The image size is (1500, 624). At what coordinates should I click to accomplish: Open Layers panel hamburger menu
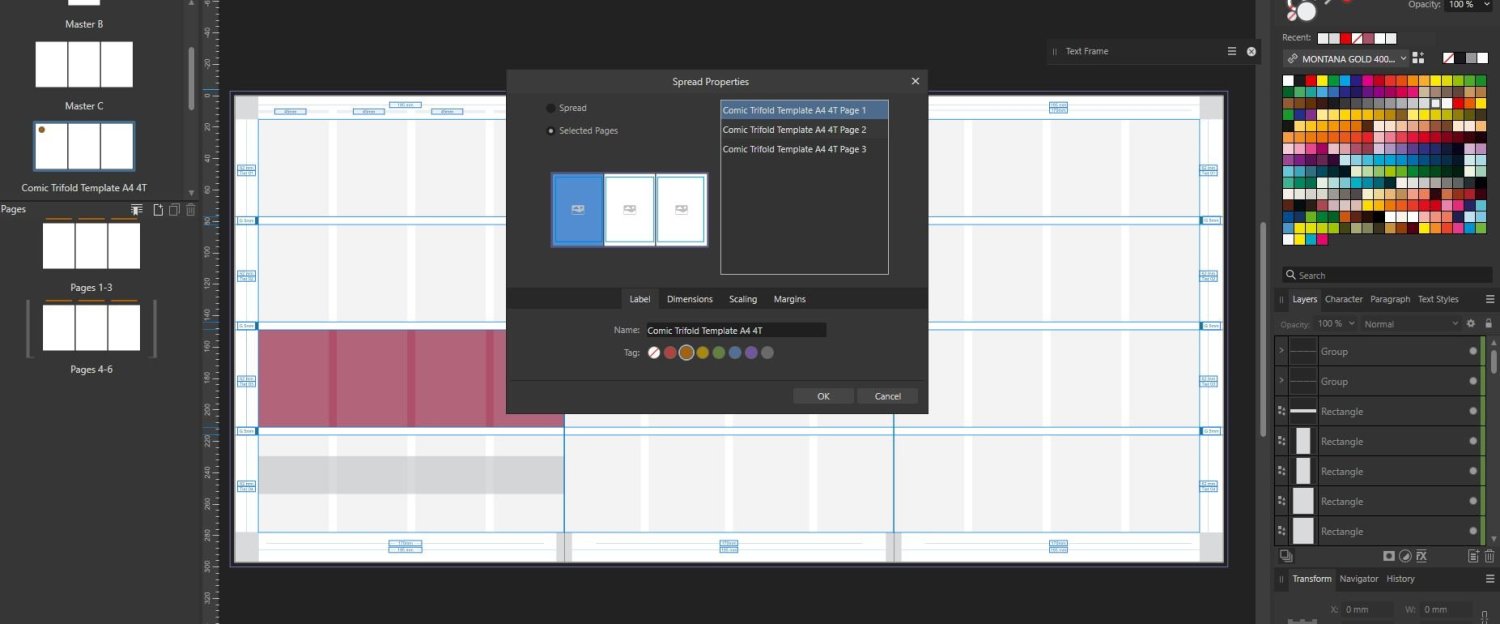click(x=1490, y=299)
